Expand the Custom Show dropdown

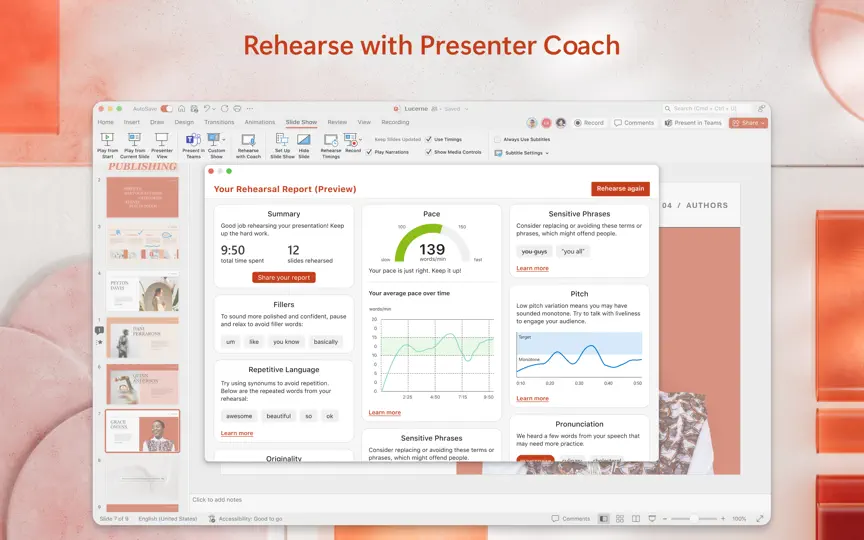224,139
